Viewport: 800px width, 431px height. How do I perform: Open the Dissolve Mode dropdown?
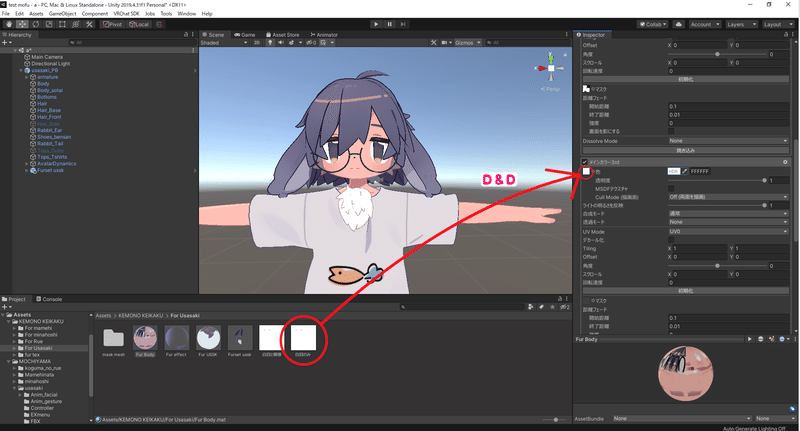[x=728, y=141]
